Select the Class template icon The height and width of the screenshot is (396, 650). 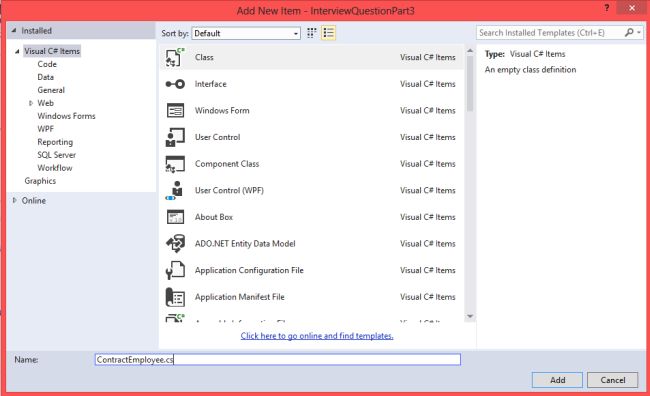pos(175,57)
